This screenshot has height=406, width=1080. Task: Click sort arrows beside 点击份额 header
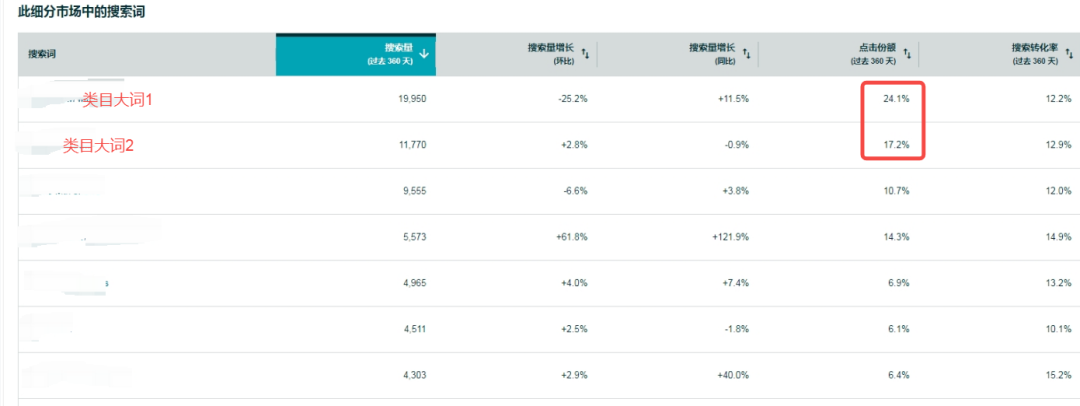click(x=907, y=54)
